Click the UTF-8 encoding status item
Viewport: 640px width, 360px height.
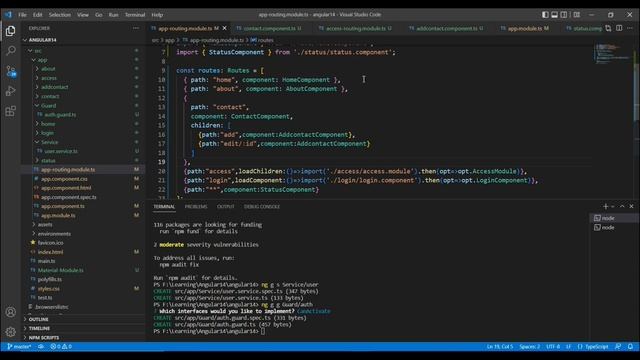pos(553,347)
